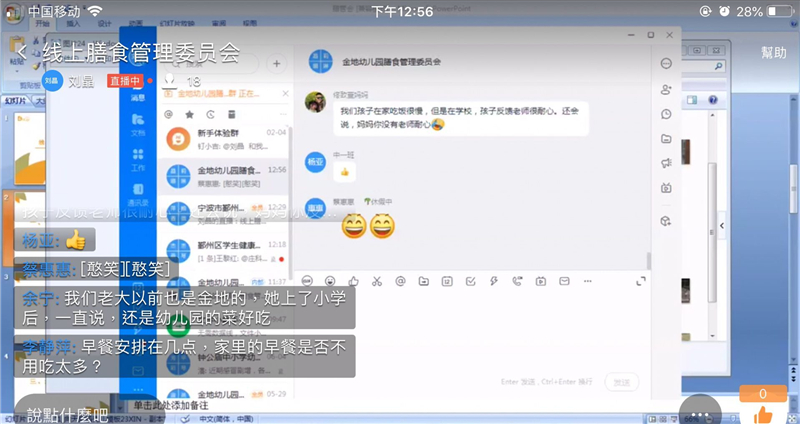Click the 发送 send button
The height and width of the screenshot is (424, 800).
[x=621, y=382]
